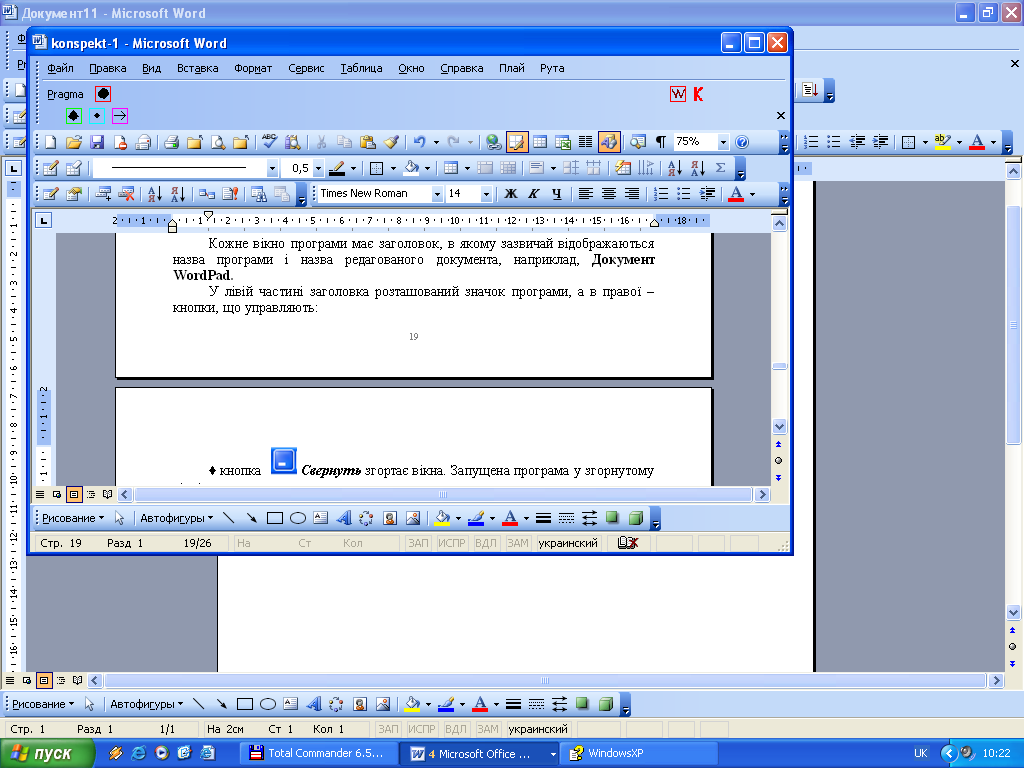Expand Автофигуры menu in konspekt-1 window
The height and width of the screenshot is (768, 1024).
click(176, 518)
